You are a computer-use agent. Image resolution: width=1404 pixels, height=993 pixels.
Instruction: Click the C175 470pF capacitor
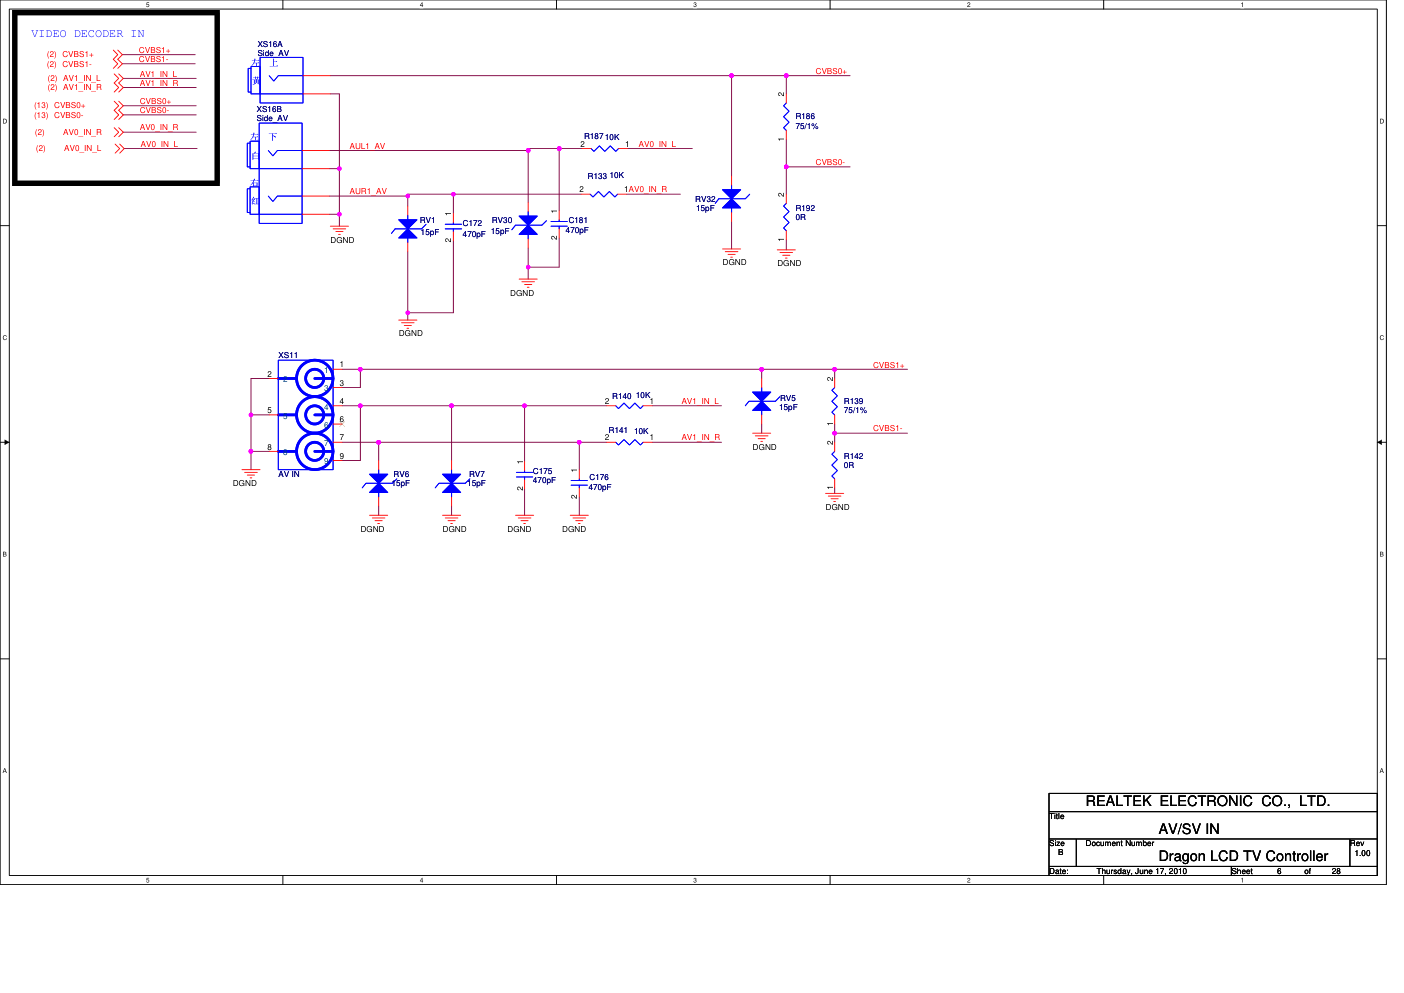tap(524, 475)
